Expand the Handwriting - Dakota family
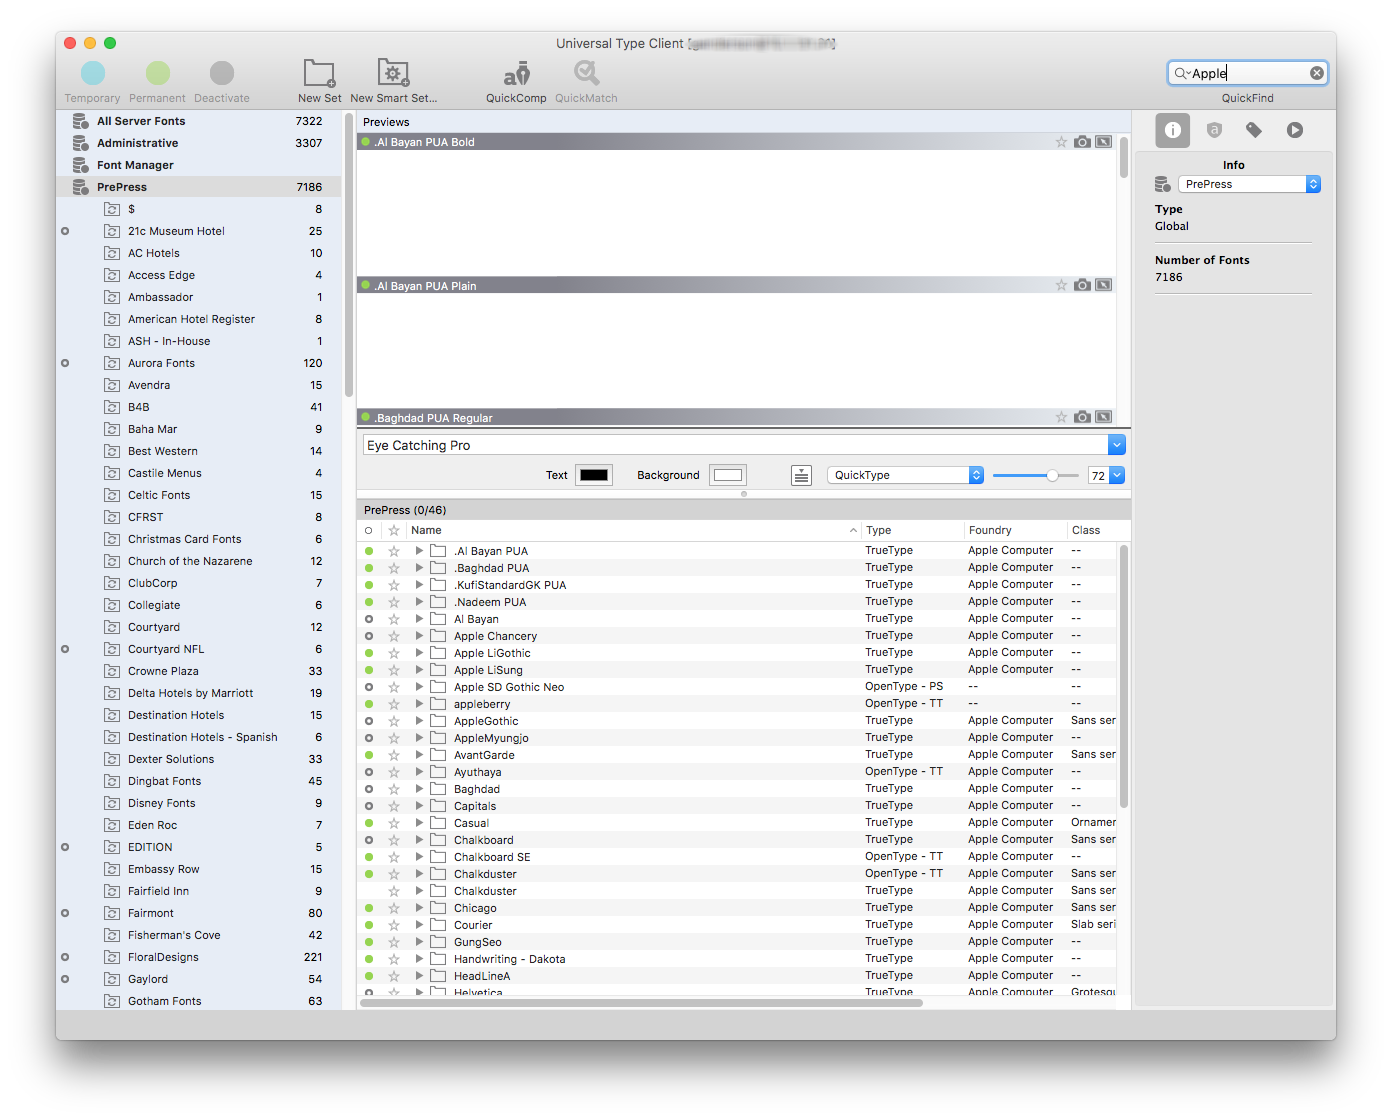 pyautogui.click(x=419, y=959)
